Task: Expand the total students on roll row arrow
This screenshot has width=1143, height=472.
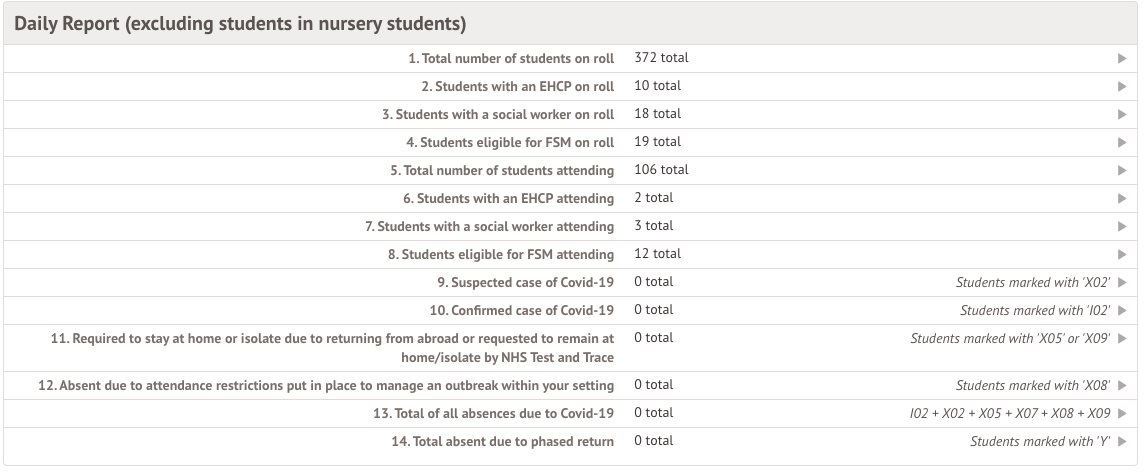Action: coord(1122,59)
